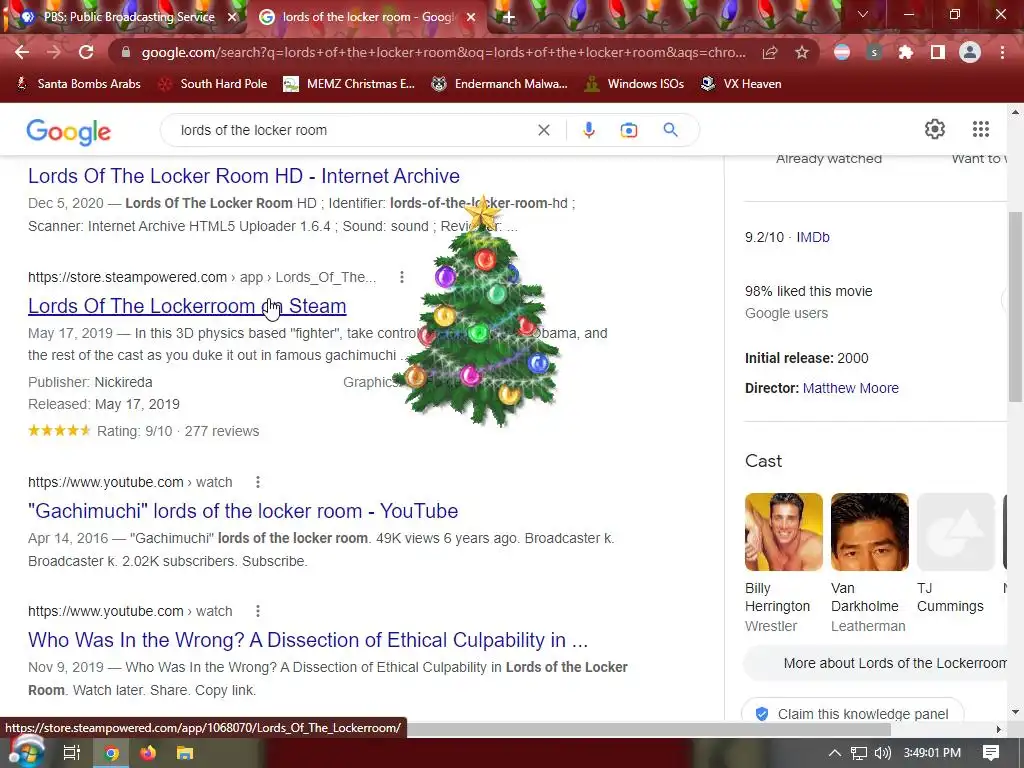The width and height of the screenshot is (1024, 768).
Task: Open the MEMZ Christmas bookmark
Action: tap(349, 84)
